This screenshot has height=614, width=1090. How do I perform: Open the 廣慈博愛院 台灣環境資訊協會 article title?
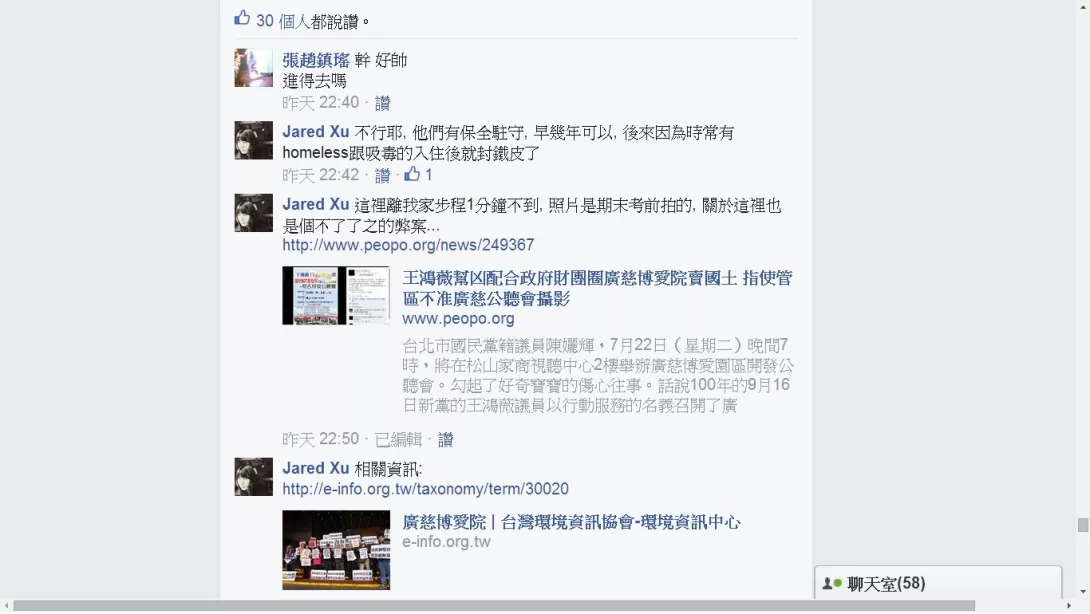tap(571, 522)
